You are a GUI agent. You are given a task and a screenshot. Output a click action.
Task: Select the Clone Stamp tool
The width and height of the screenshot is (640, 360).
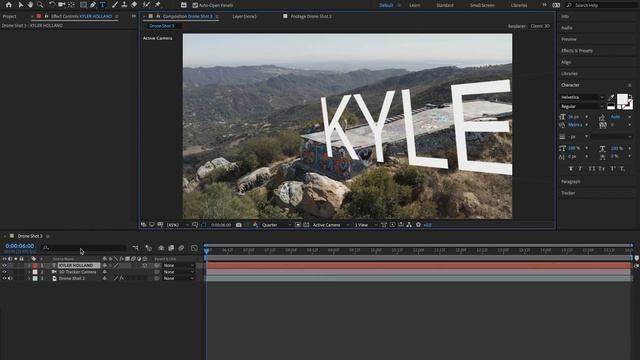(x=124, y=5)
